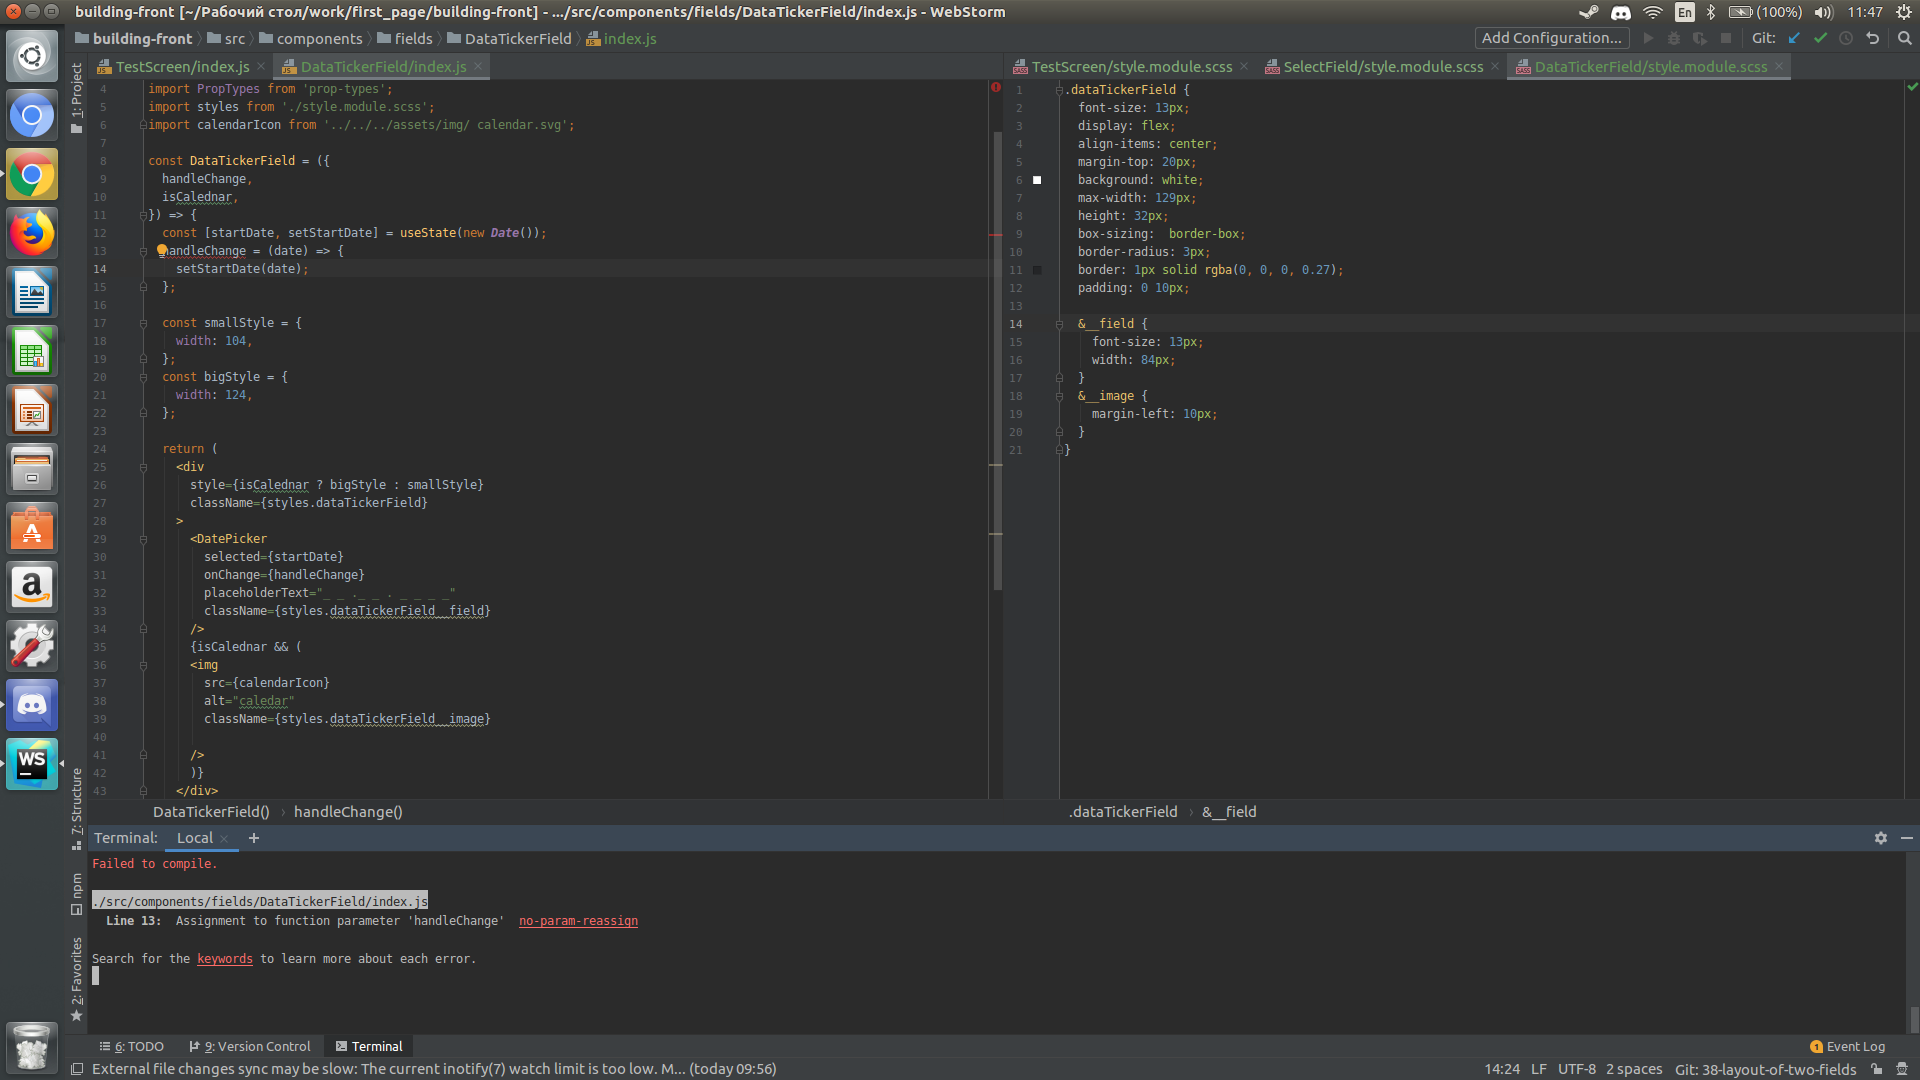
Task: Open terminal settings gear icon
Action: pyautogui.click(x=1880, y=838)
